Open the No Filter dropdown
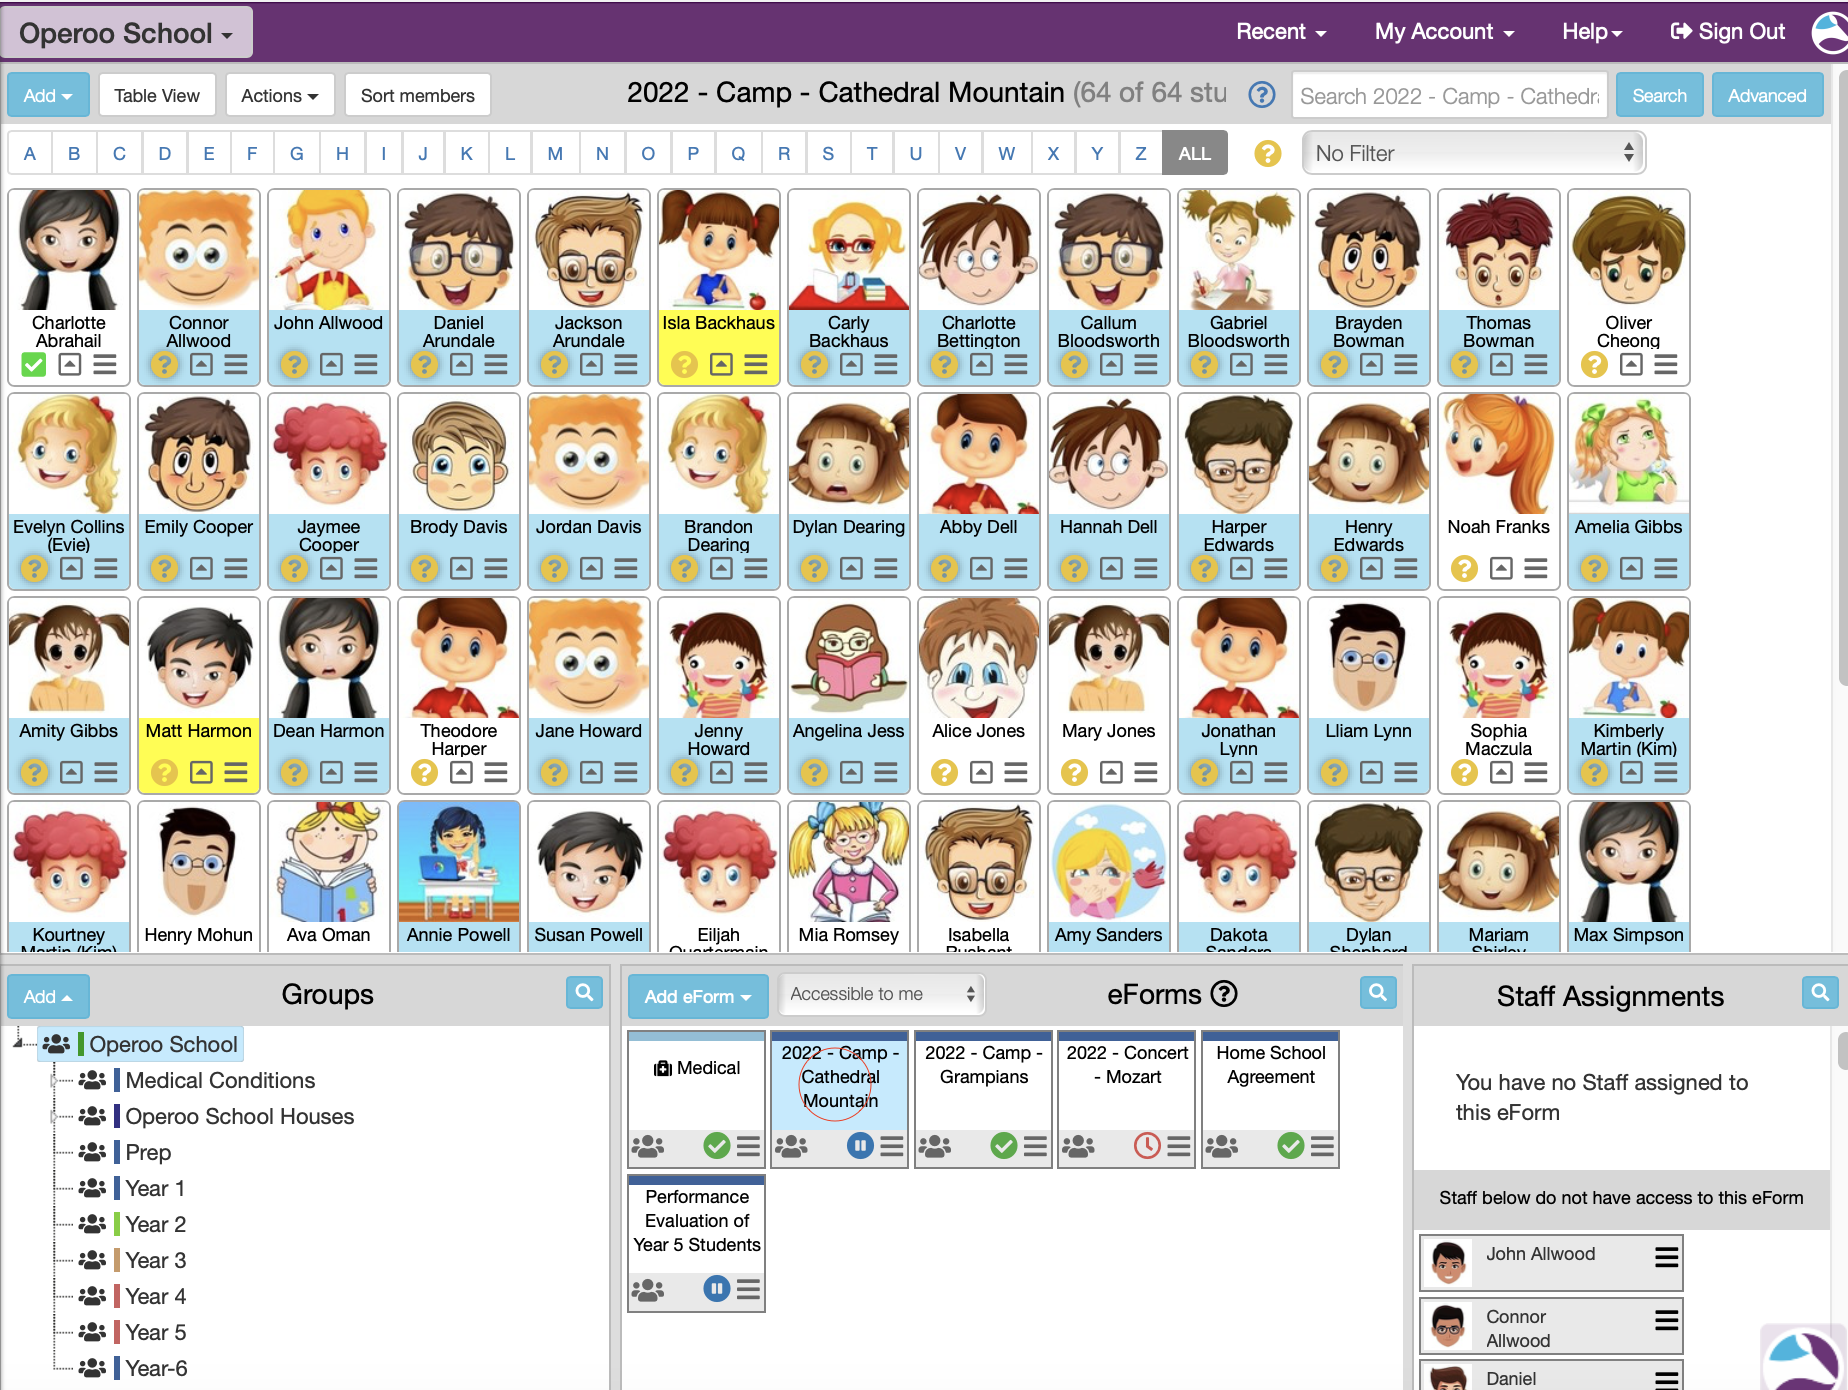The width and height of the screenshot is (1848, 1390). [1473, 153]
